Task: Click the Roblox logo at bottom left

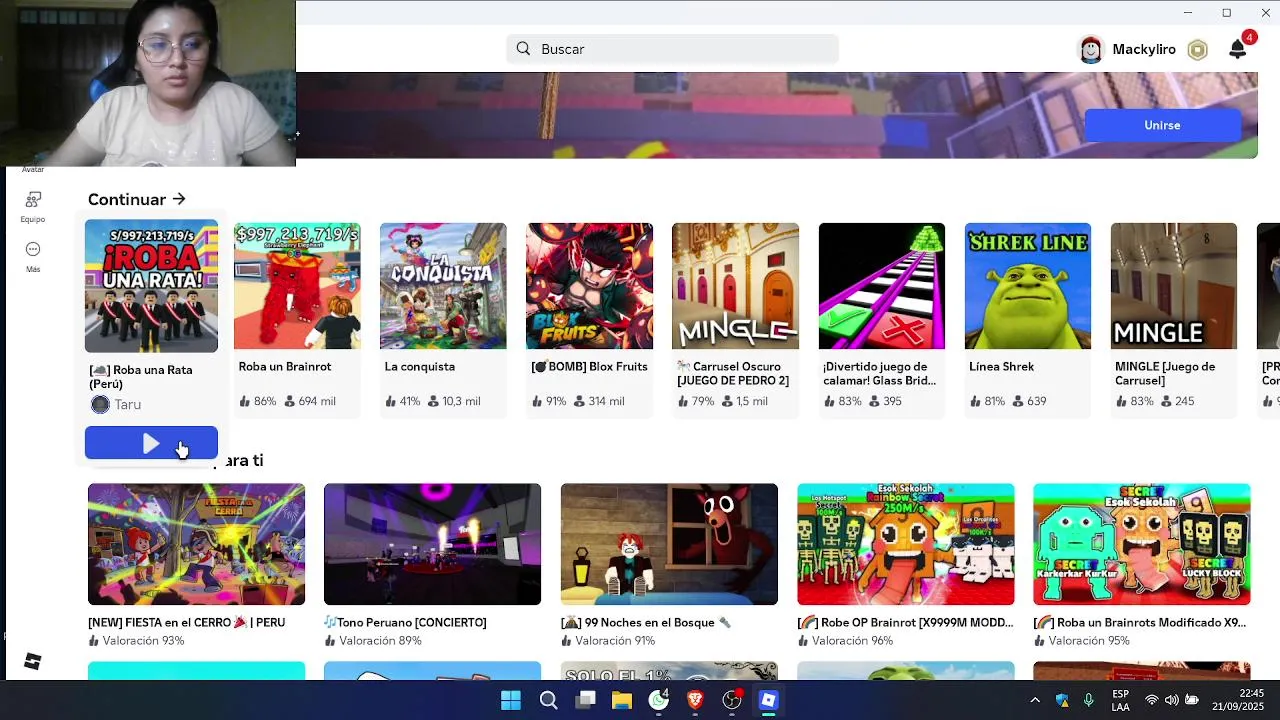Action: point(32,661)
